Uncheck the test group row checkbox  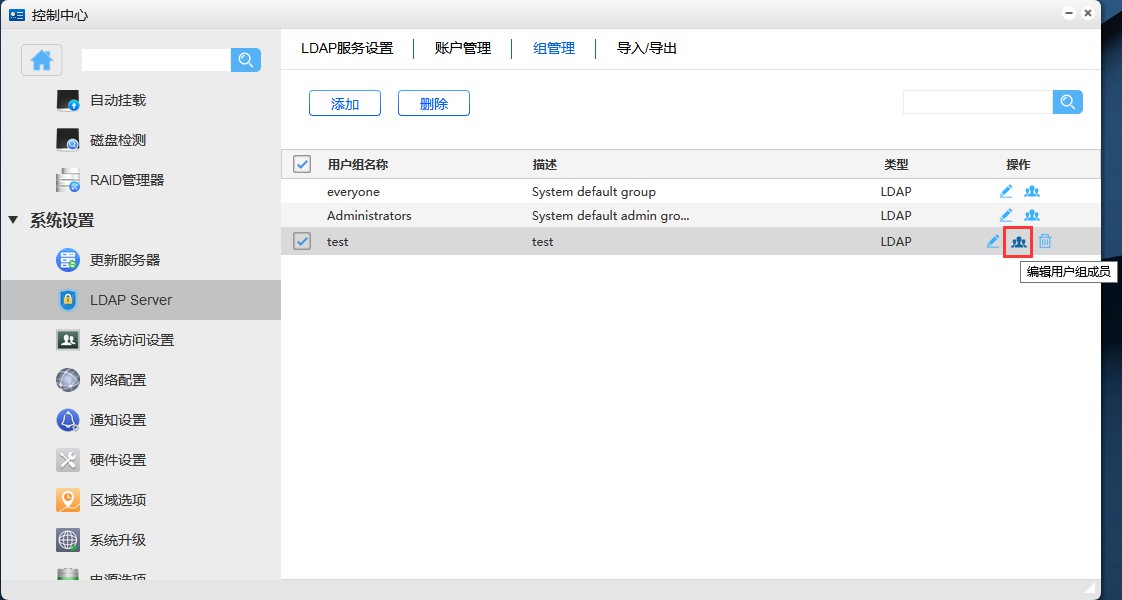click(x=302, y=241)
